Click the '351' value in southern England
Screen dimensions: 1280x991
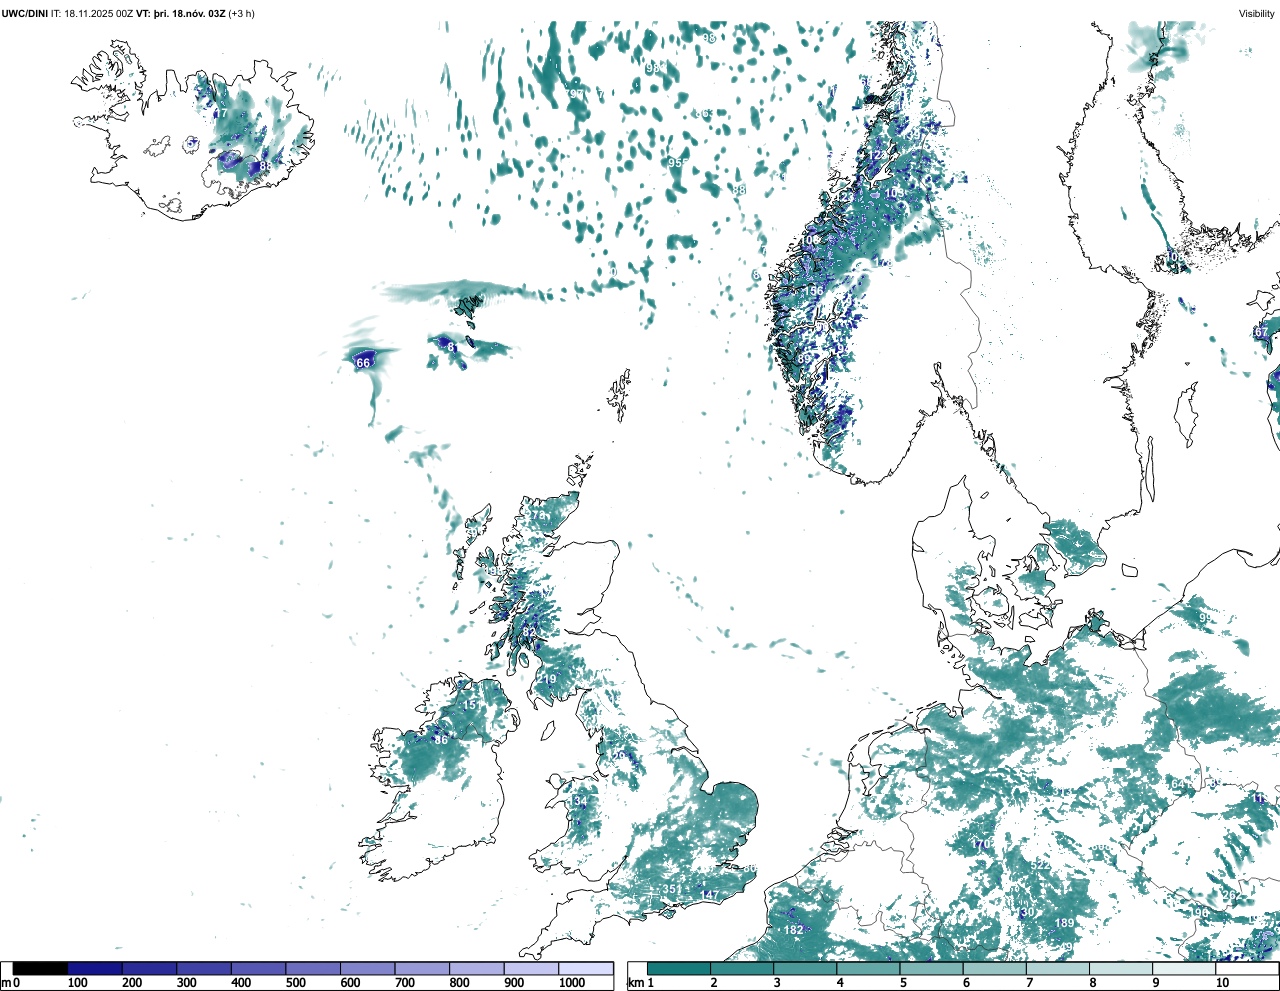pyautogui.click(x=672, y=889)
